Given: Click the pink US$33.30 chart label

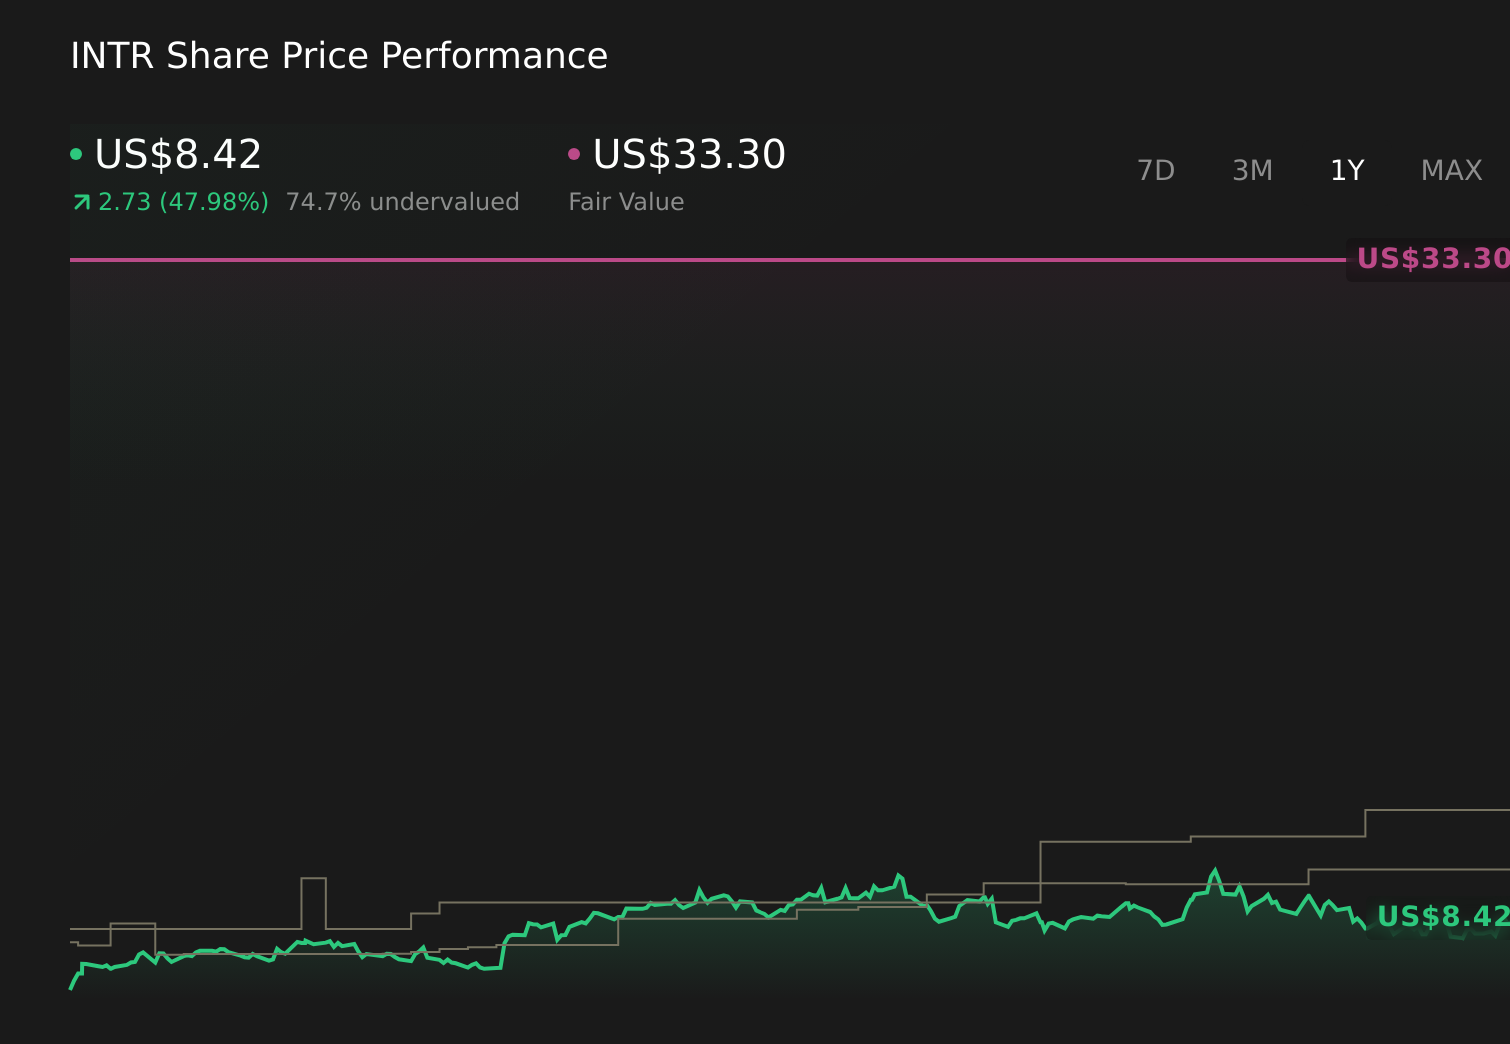Looking at the screenshot, I should point(1431,259).
